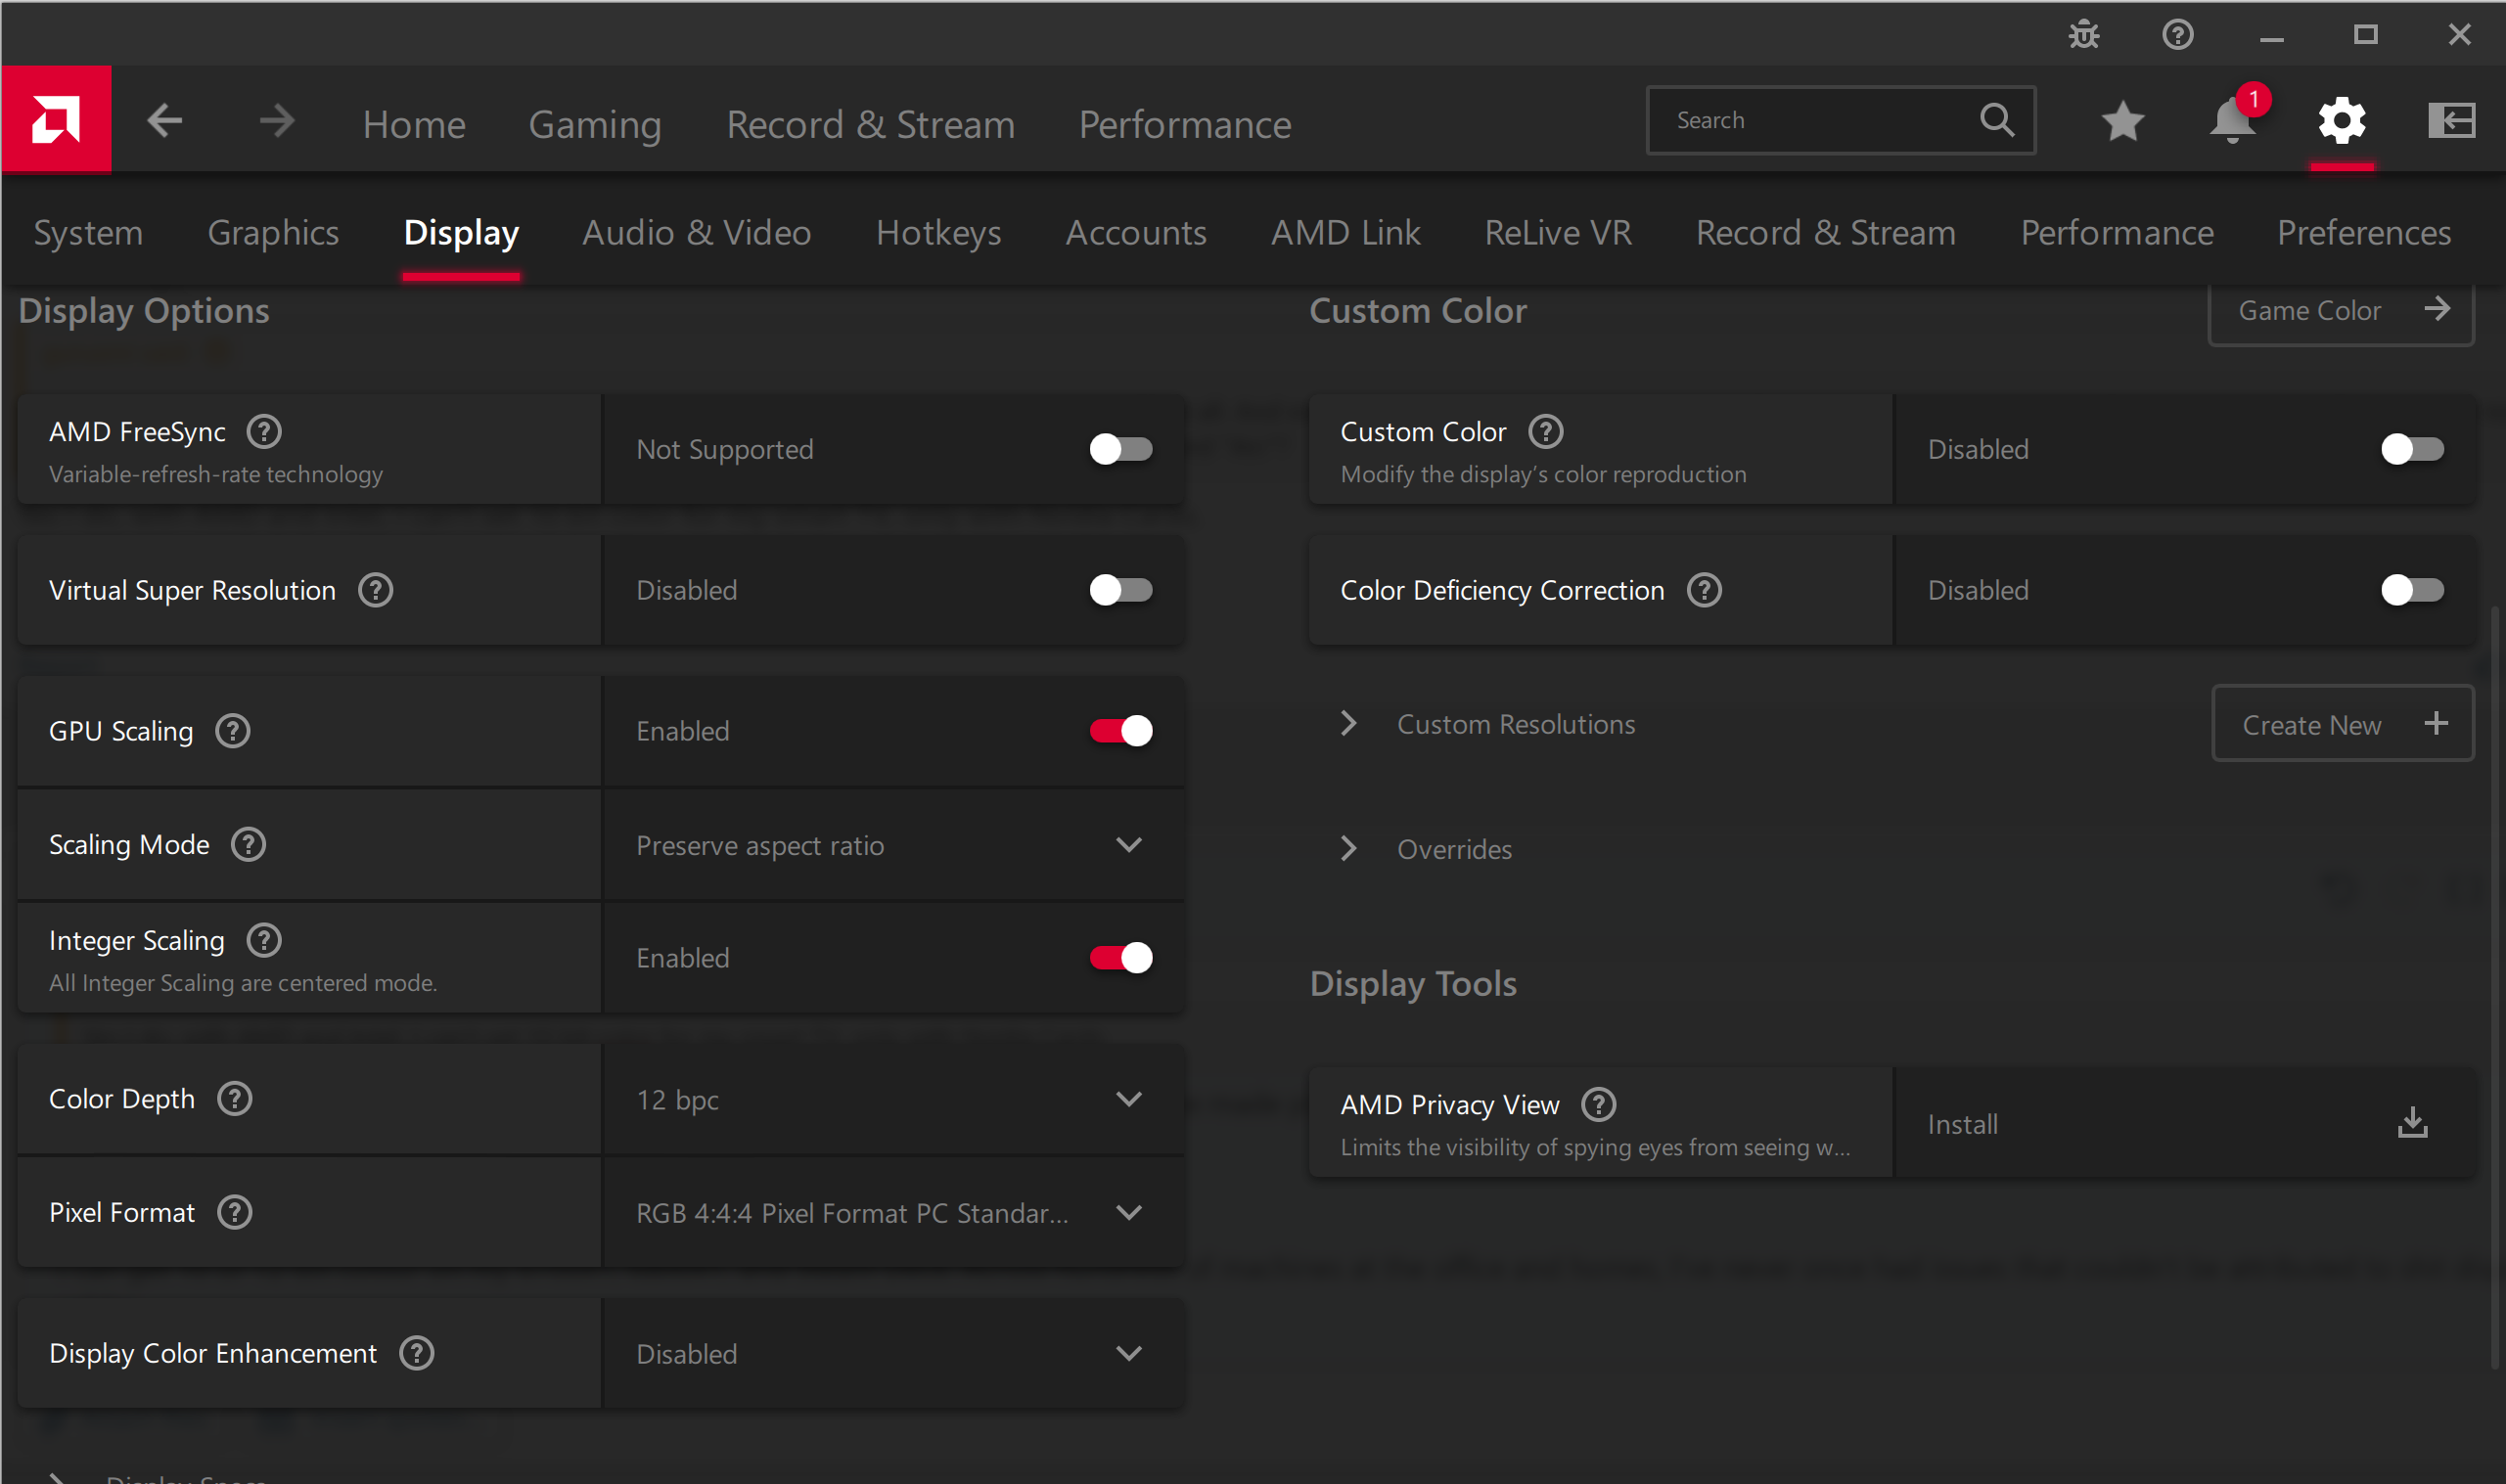2506x1484 pixels.
Task: Toggle the AMD FreeSync switch
Action: coord(1120,449)
